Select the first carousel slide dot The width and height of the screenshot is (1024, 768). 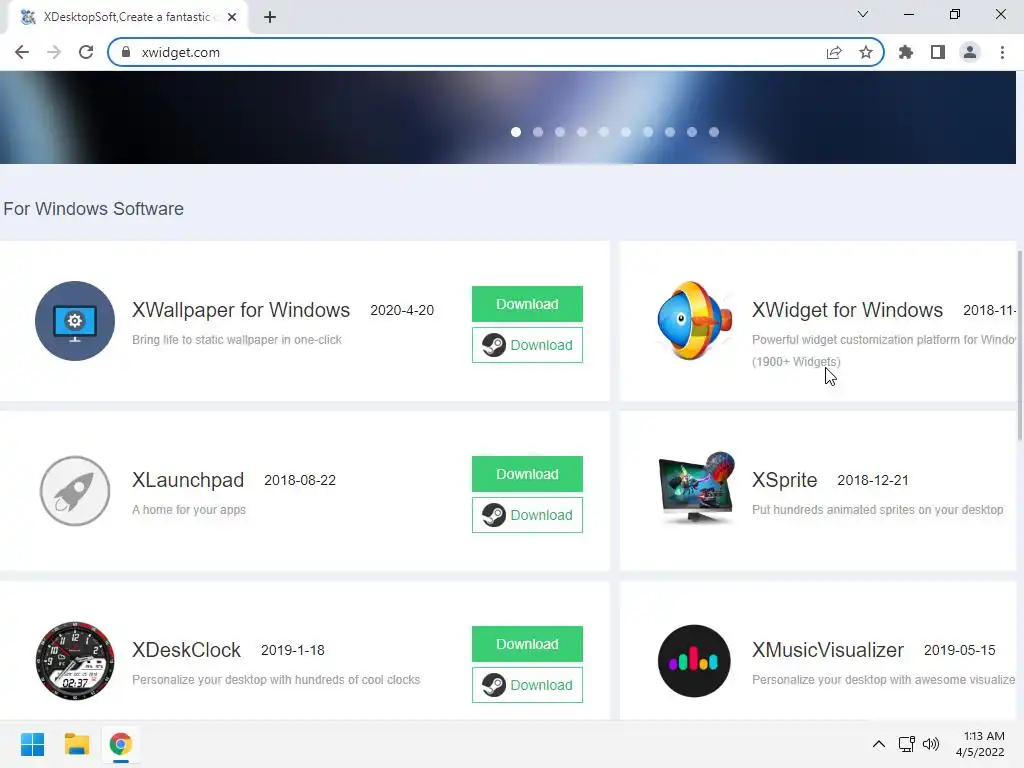tap(516, 132)
